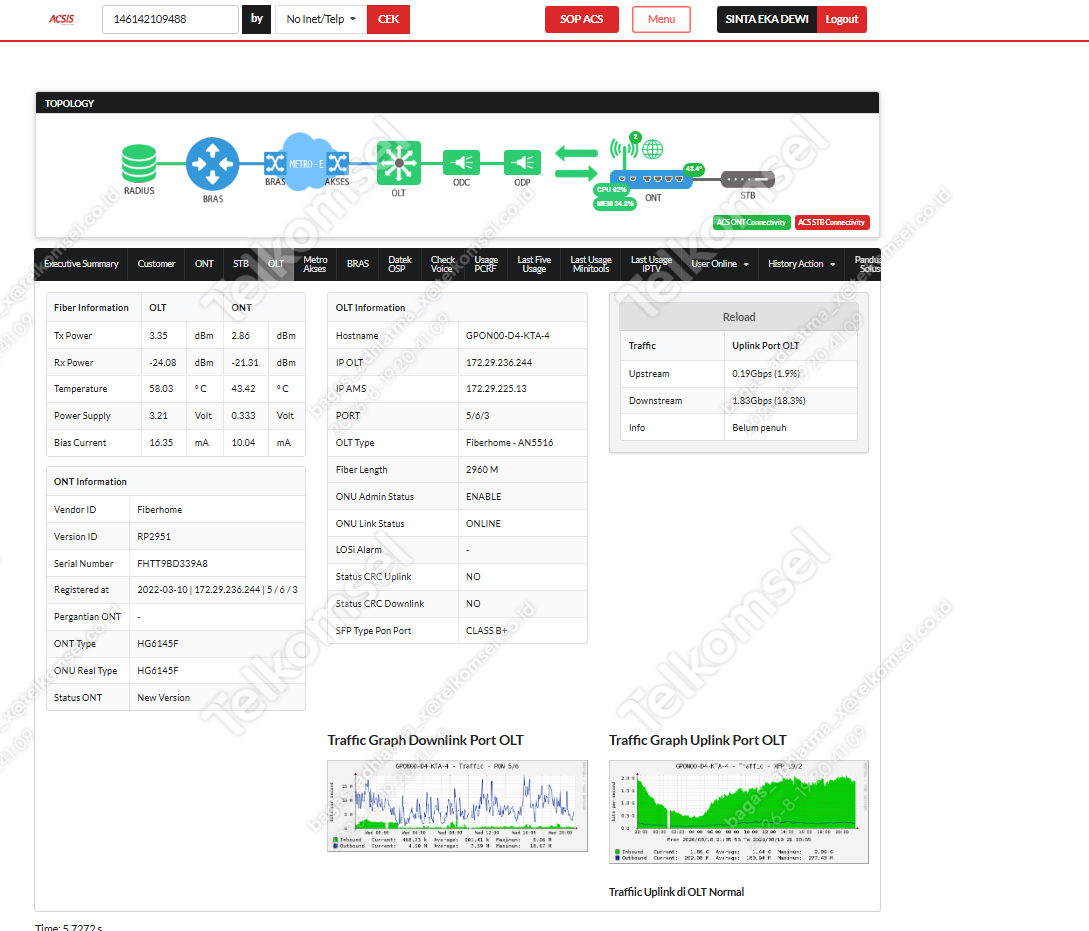1089x931 pixels.
Task: Open the Traffic Graph Downlink Port OLT image
Action: pos(457,805)
